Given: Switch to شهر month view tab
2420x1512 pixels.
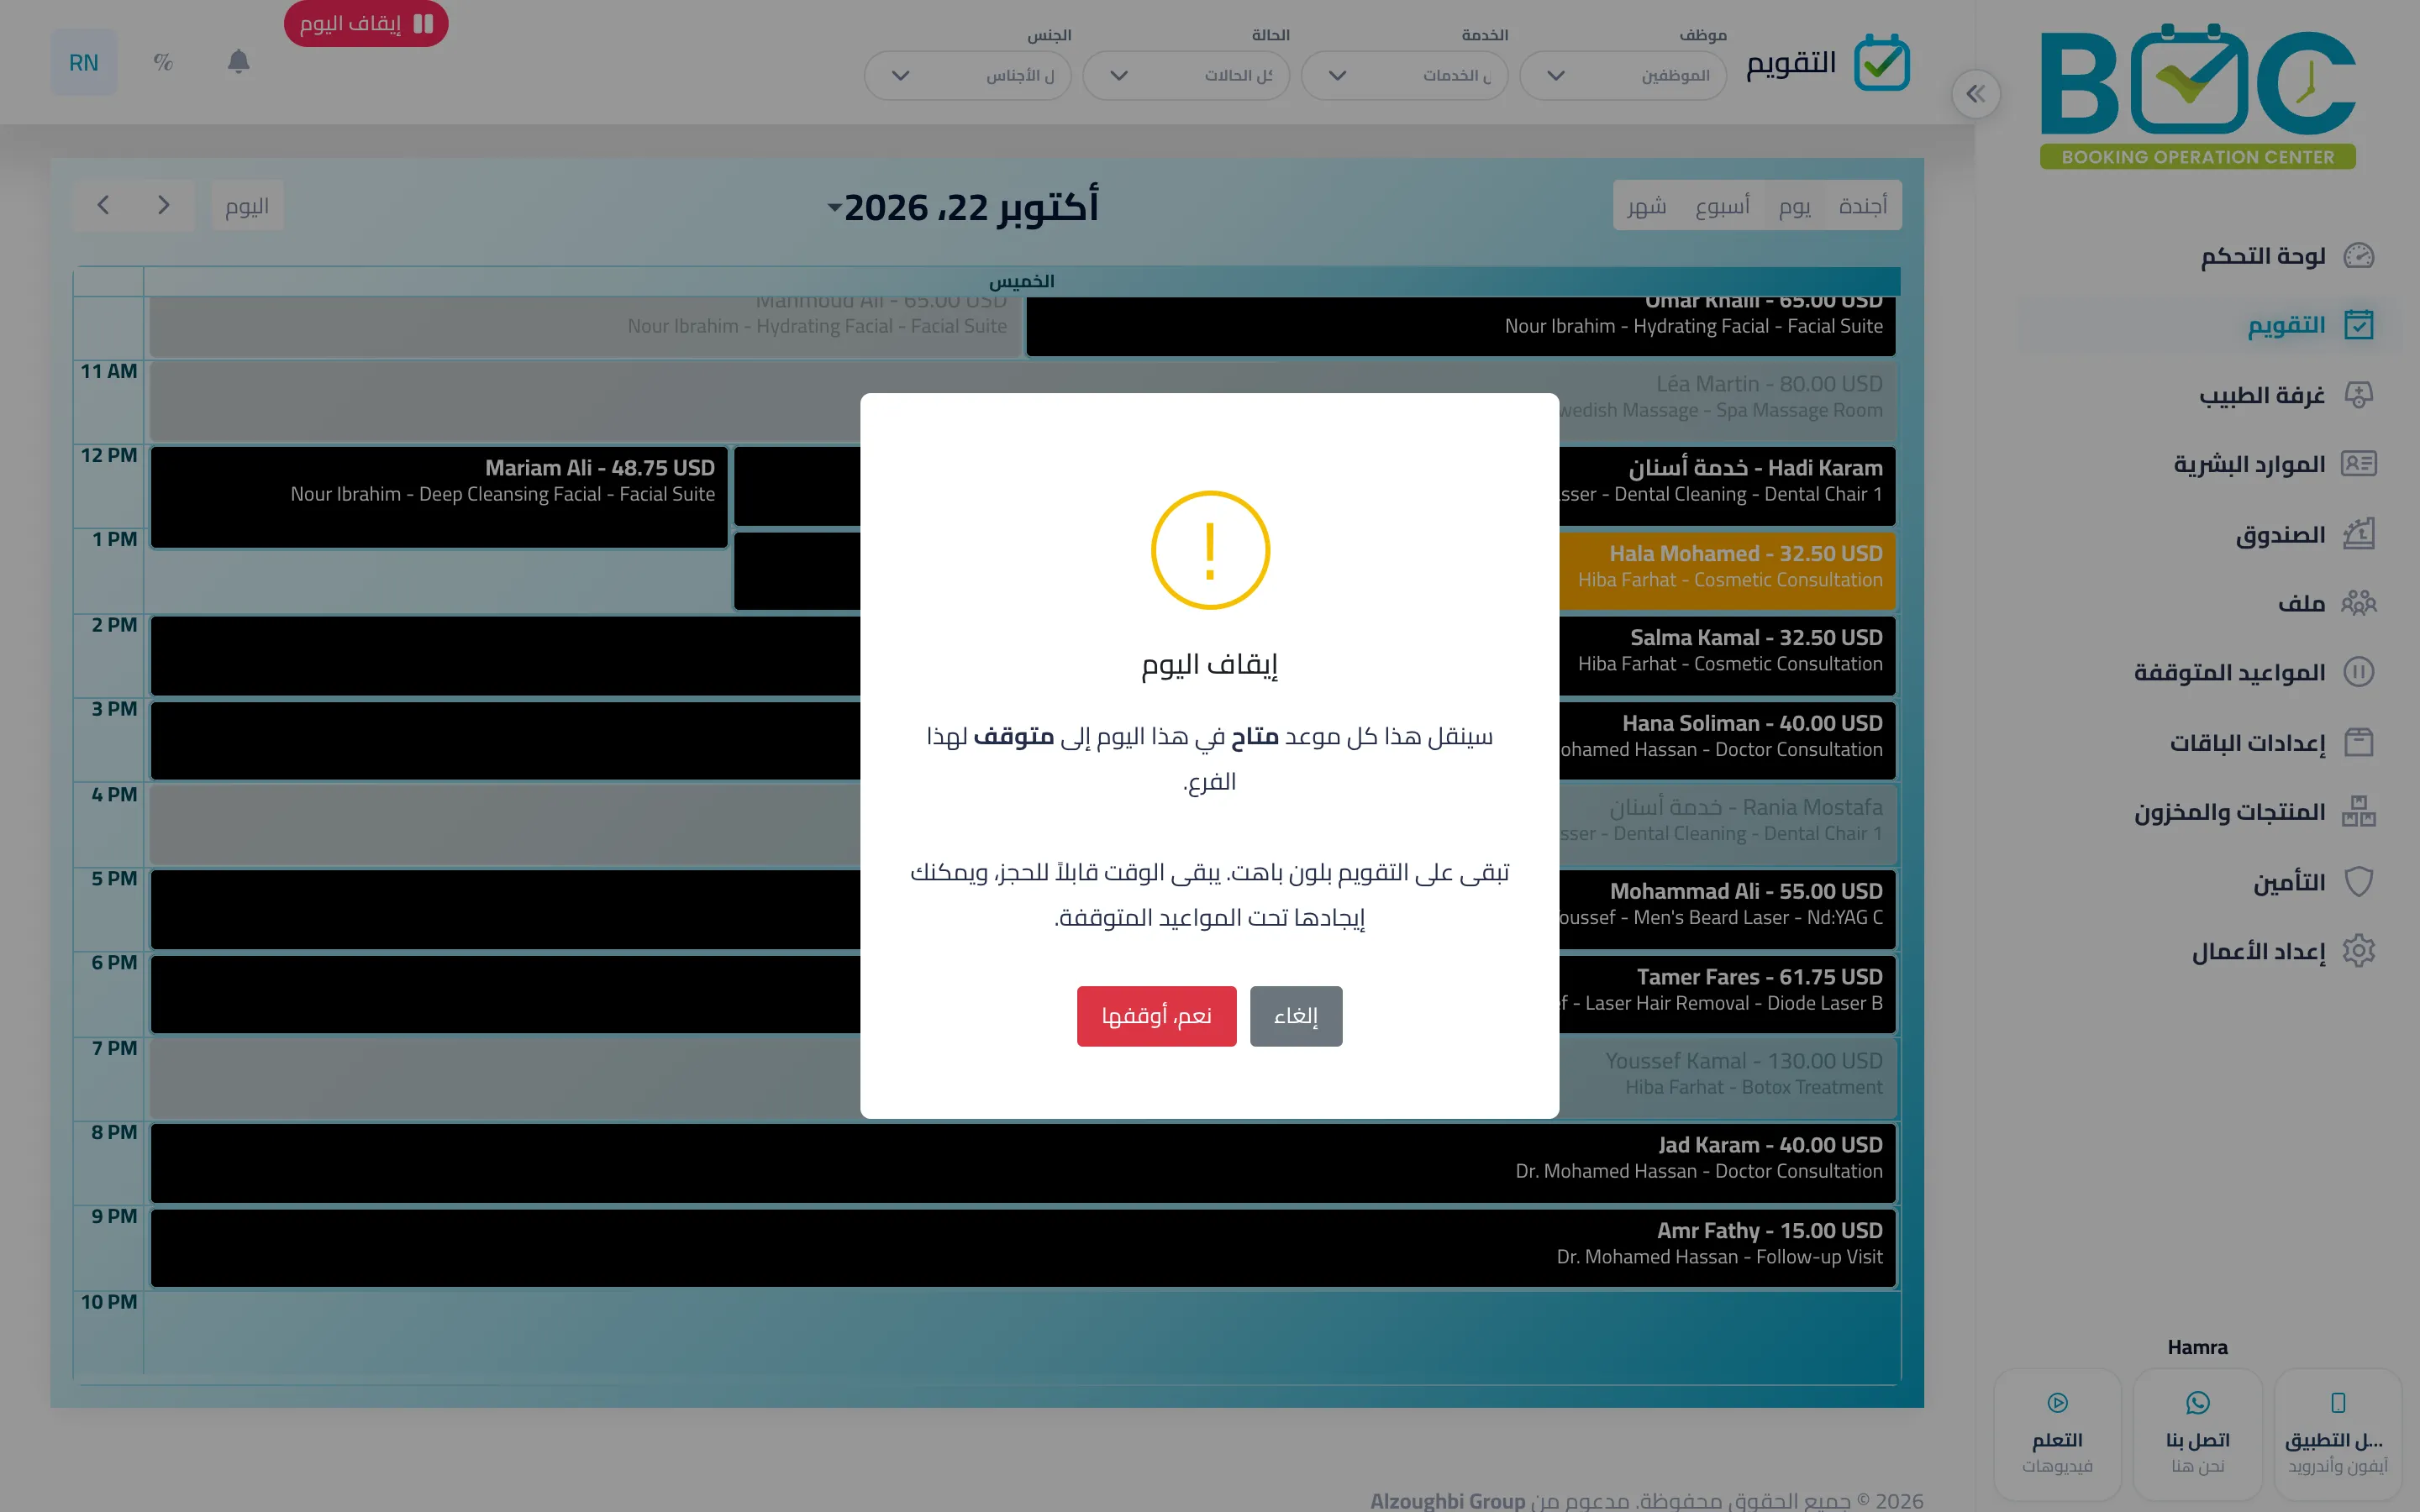Looking at the screenshot, I should 1646,206.
